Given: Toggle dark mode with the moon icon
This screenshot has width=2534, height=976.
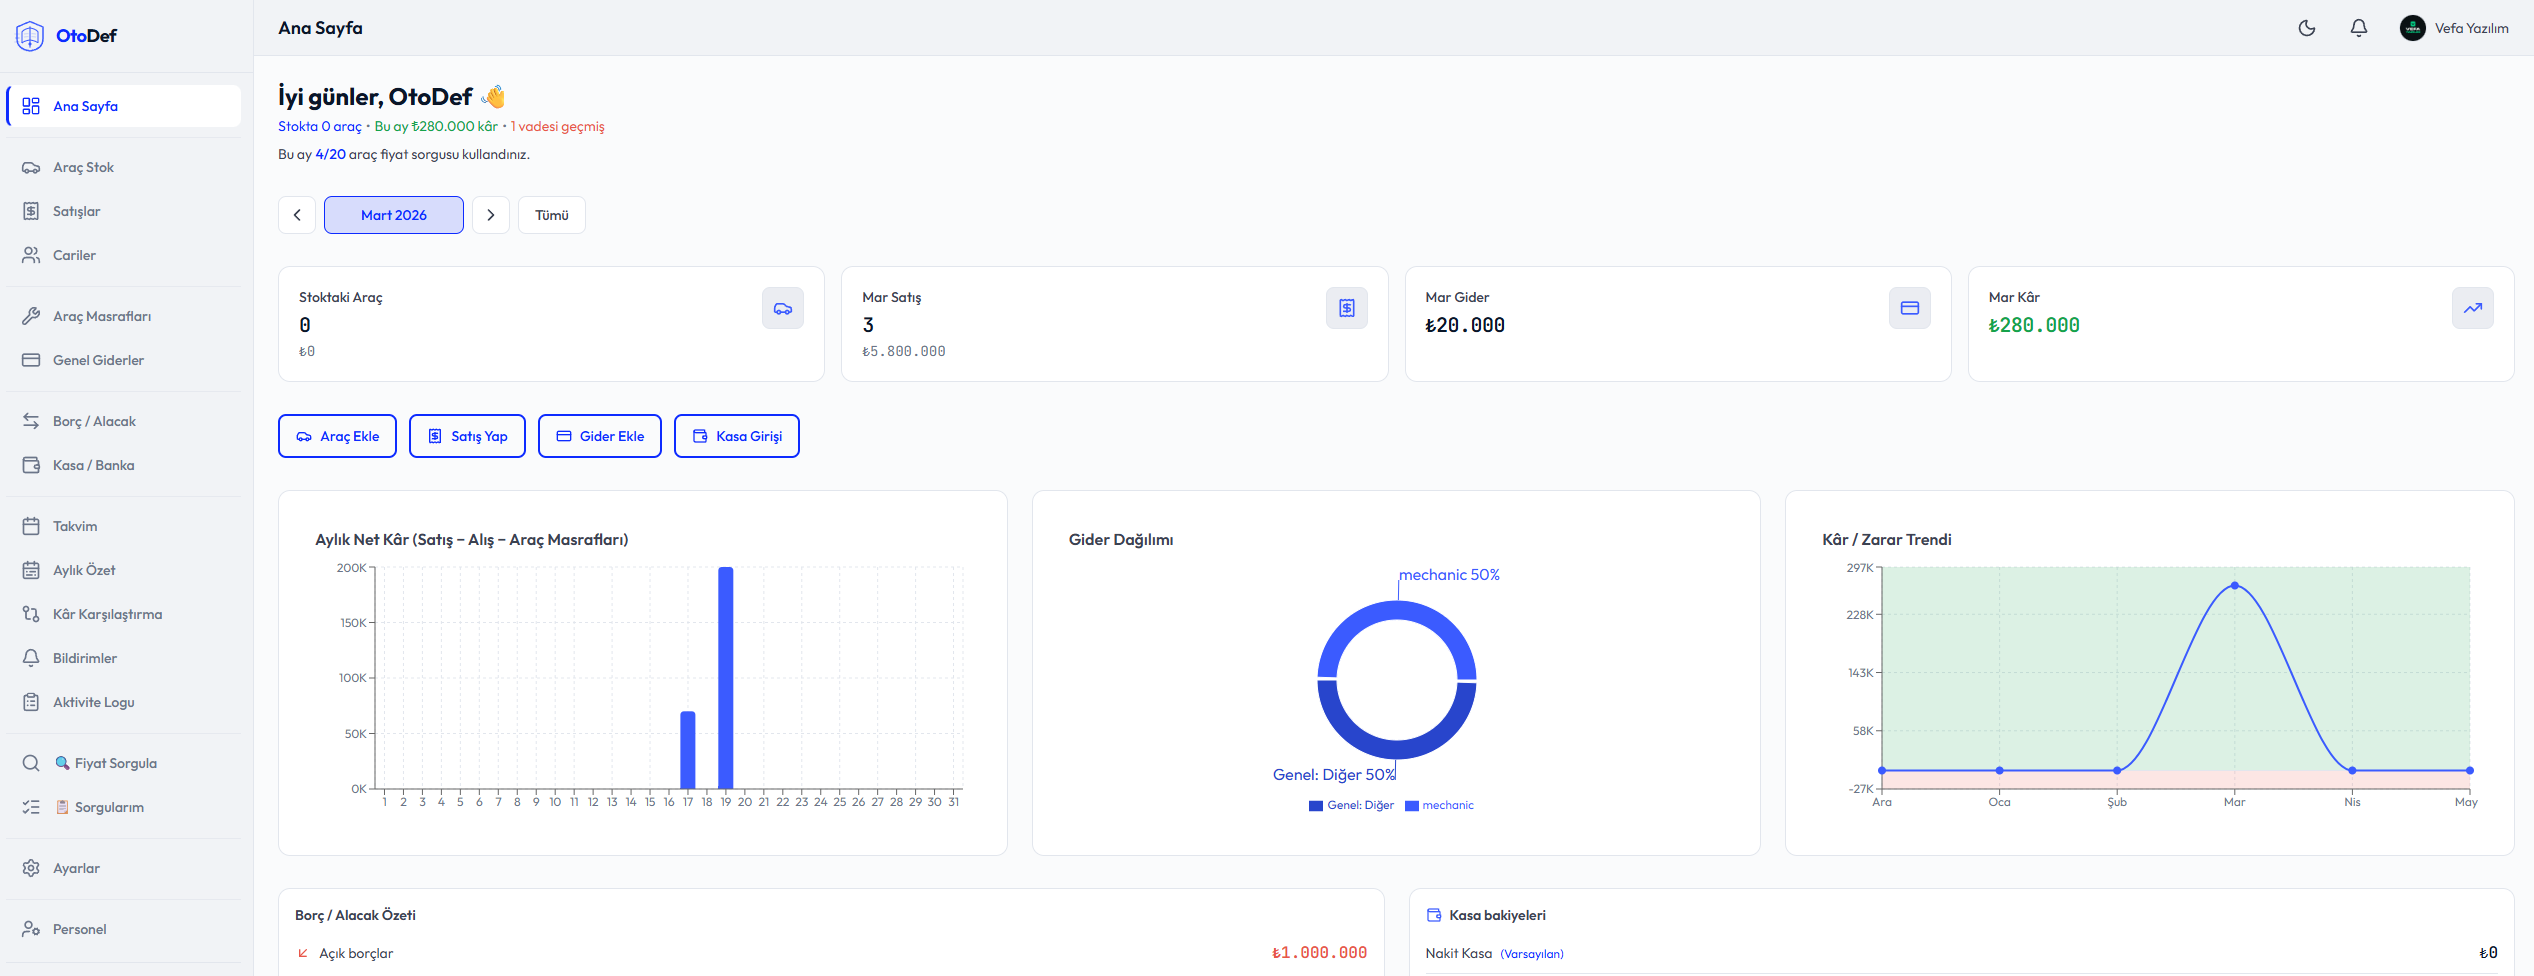Looking at the screenshot, I should [2307, 28].
